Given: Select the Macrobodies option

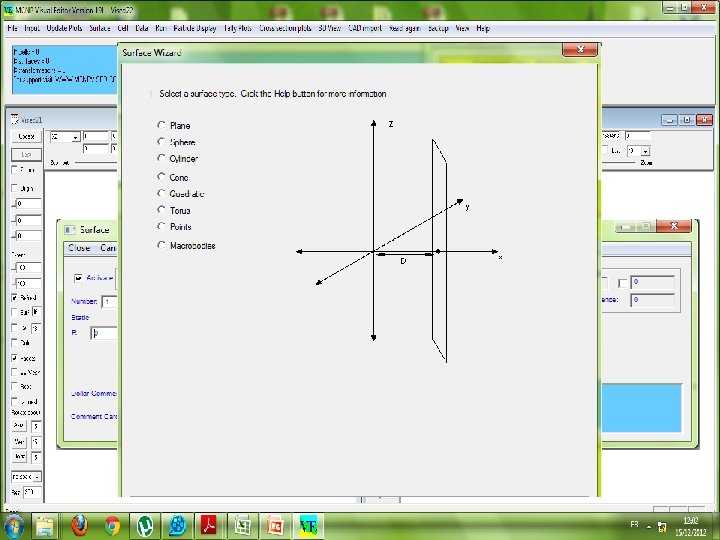Looking at the screenshot, I should [161, 245].
